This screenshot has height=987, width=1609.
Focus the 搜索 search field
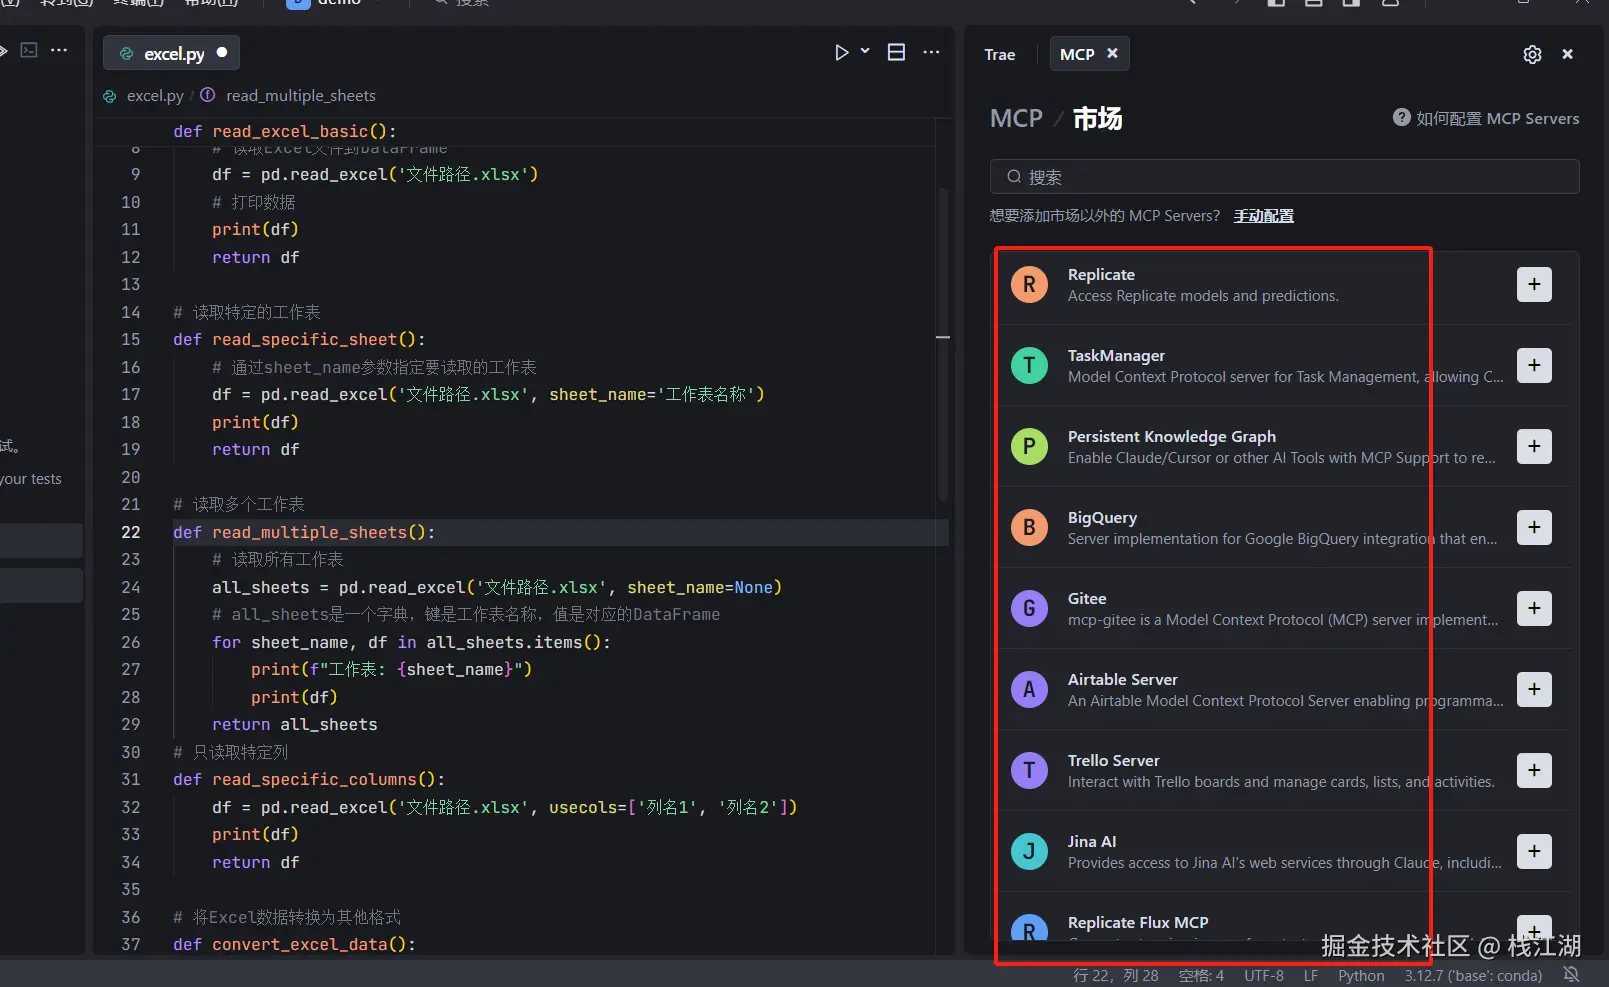(x=1284, y=177)
